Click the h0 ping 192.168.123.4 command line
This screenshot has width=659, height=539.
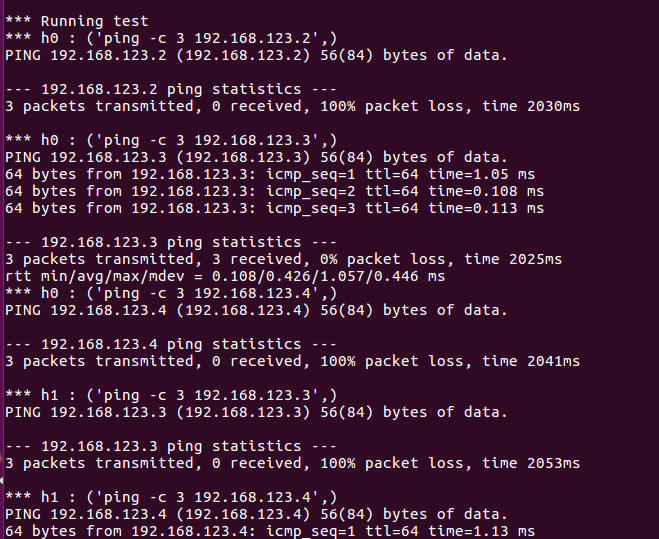coord(171,293)
